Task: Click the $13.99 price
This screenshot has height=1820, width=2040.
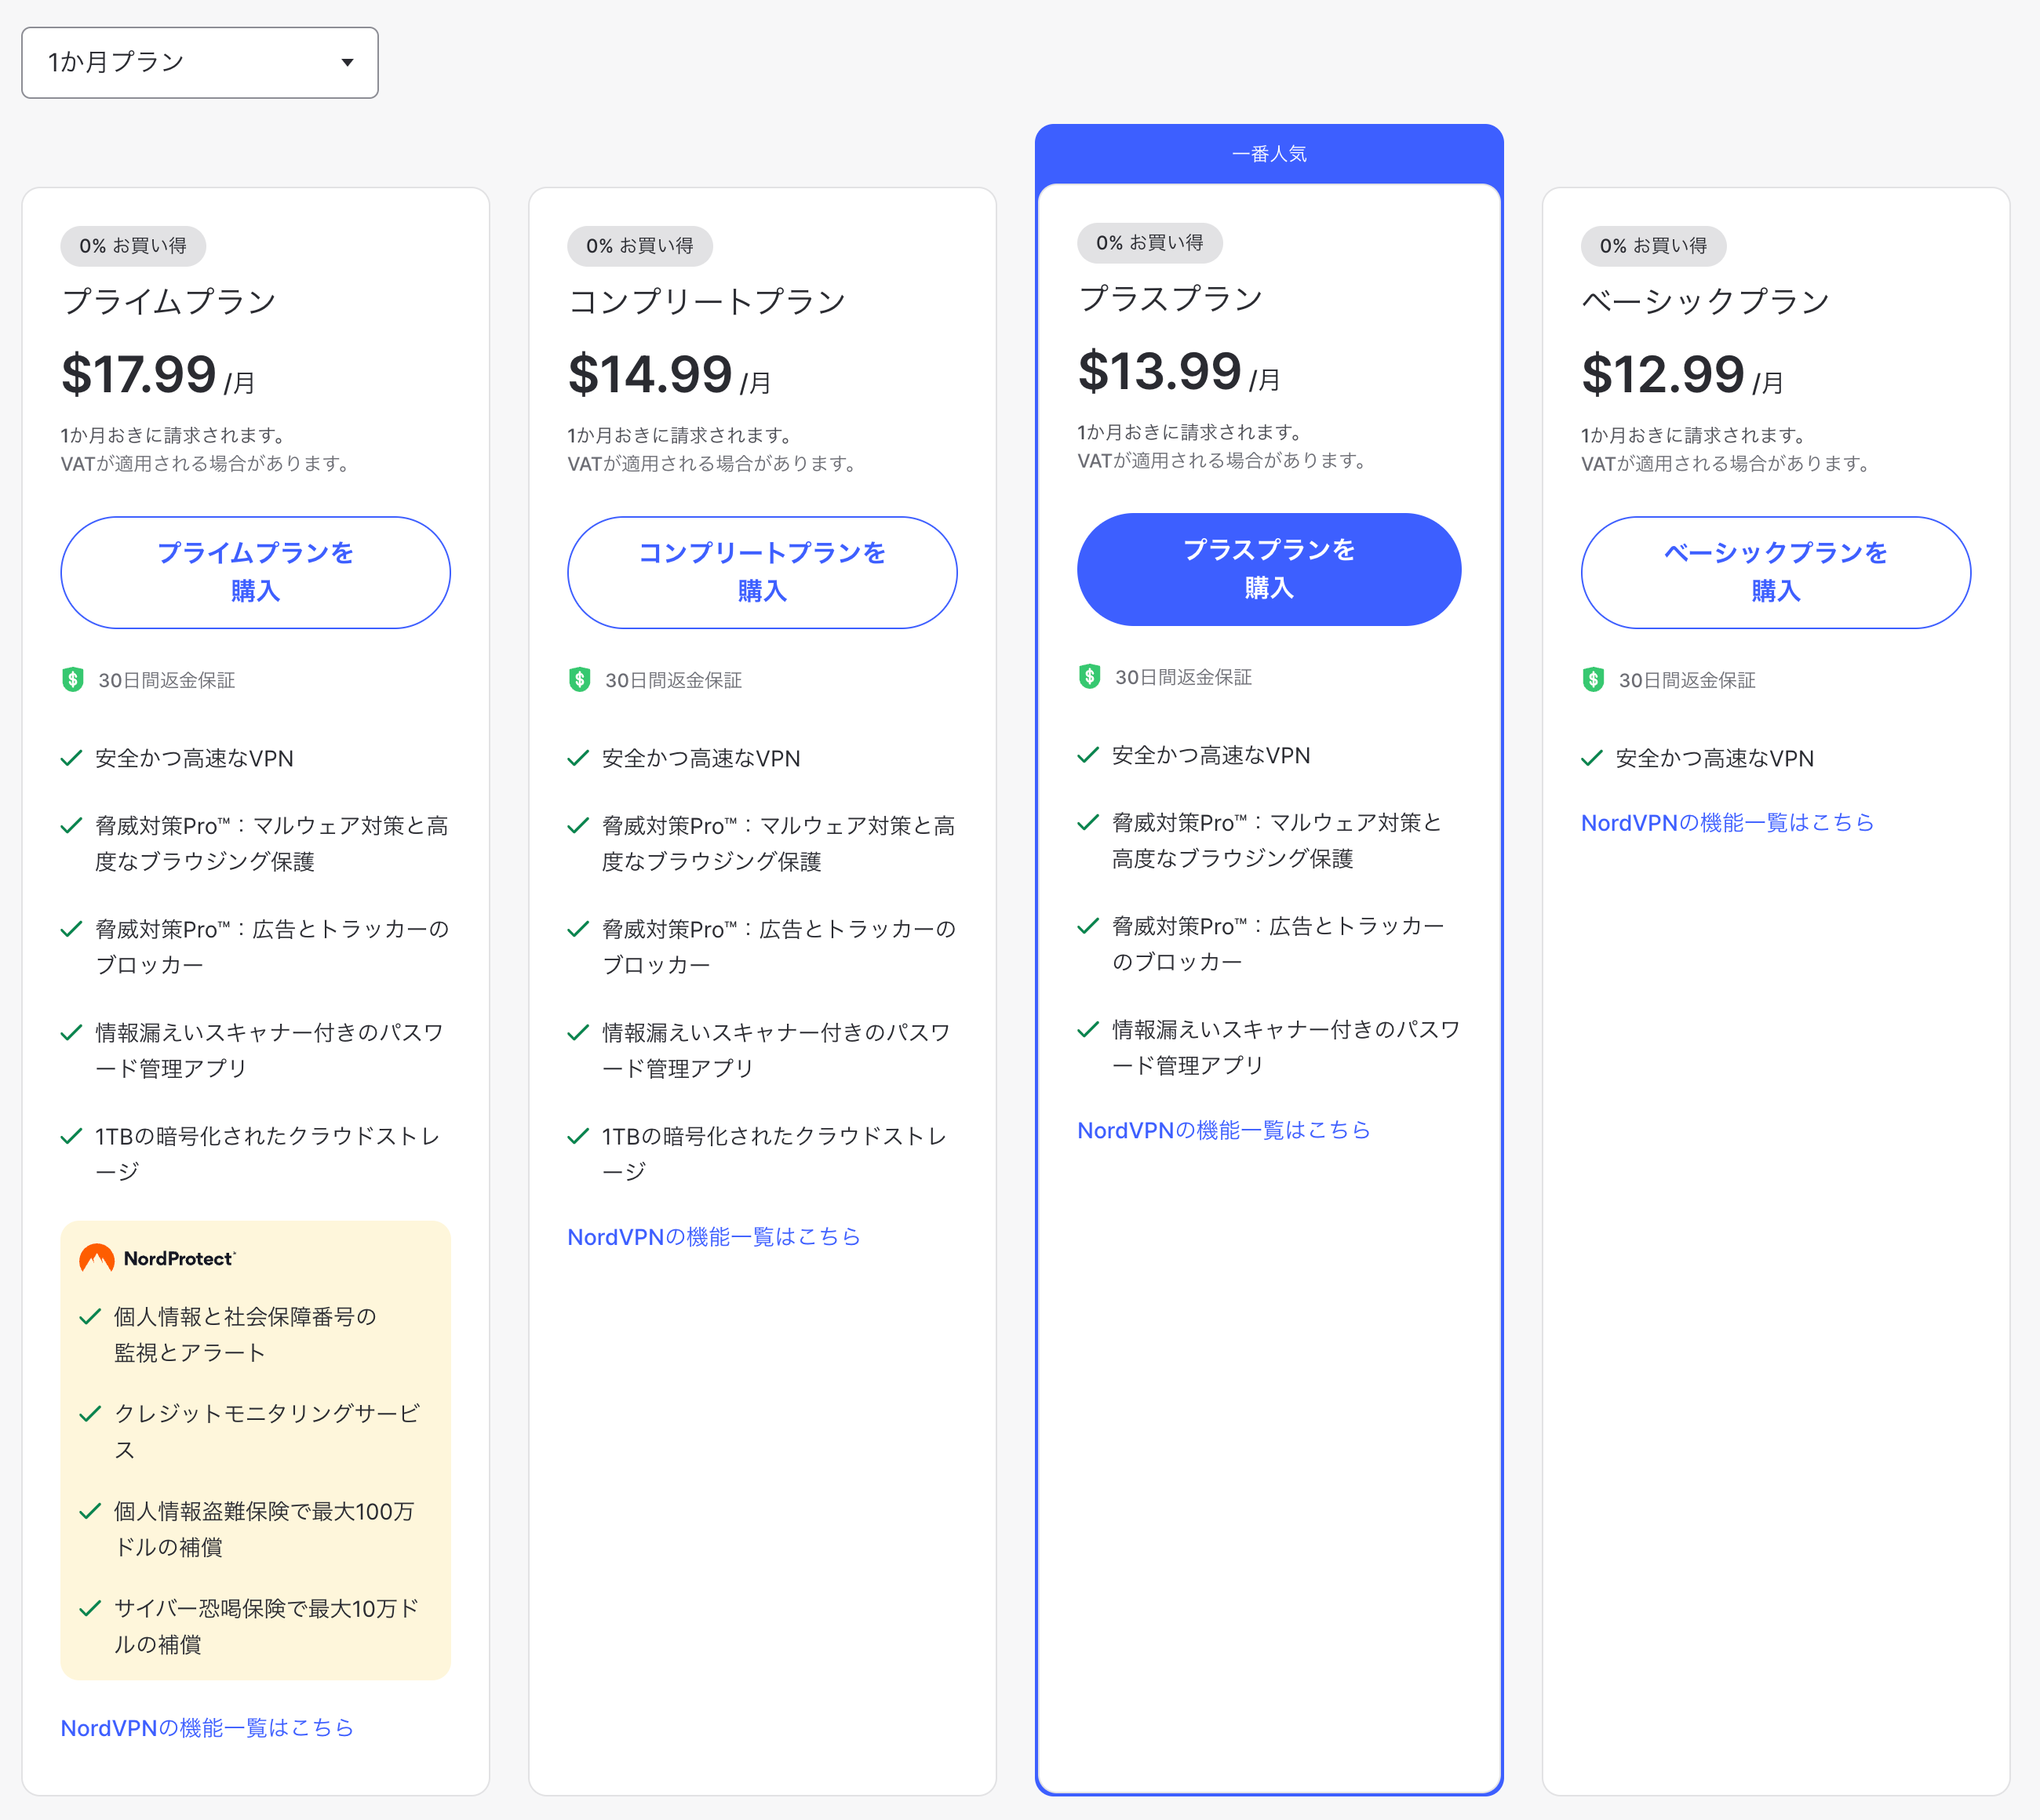Action: click(x=1160, y=371)
